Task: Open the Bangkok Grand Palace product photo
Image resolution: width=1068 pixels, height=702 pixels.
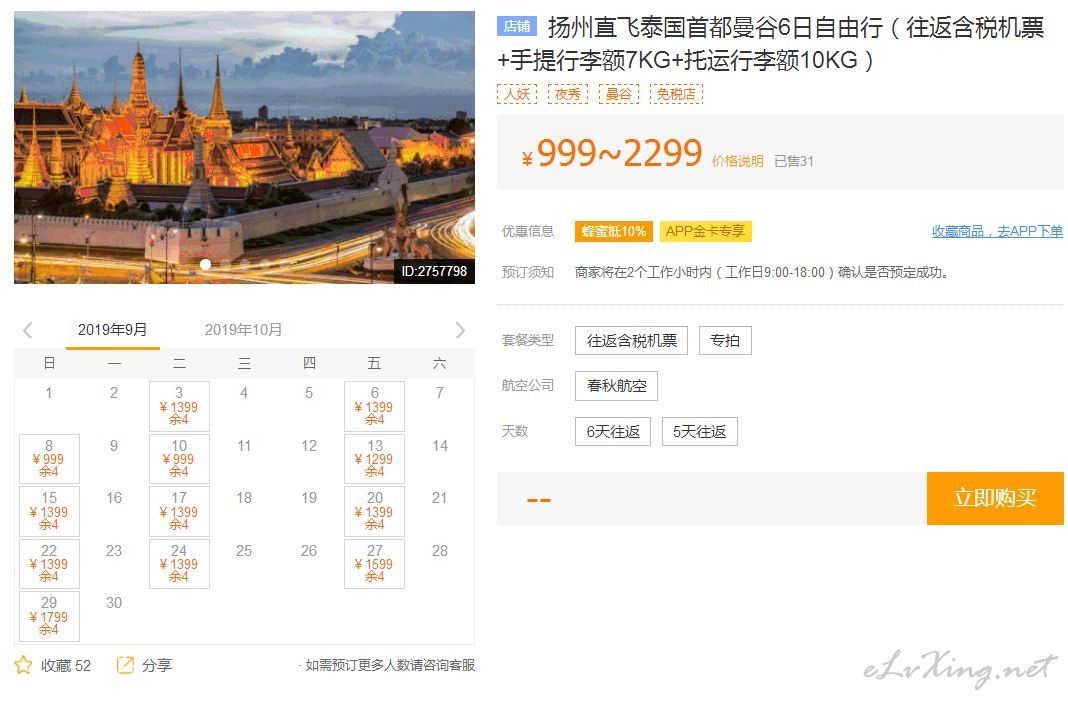Action: [245, 147]
